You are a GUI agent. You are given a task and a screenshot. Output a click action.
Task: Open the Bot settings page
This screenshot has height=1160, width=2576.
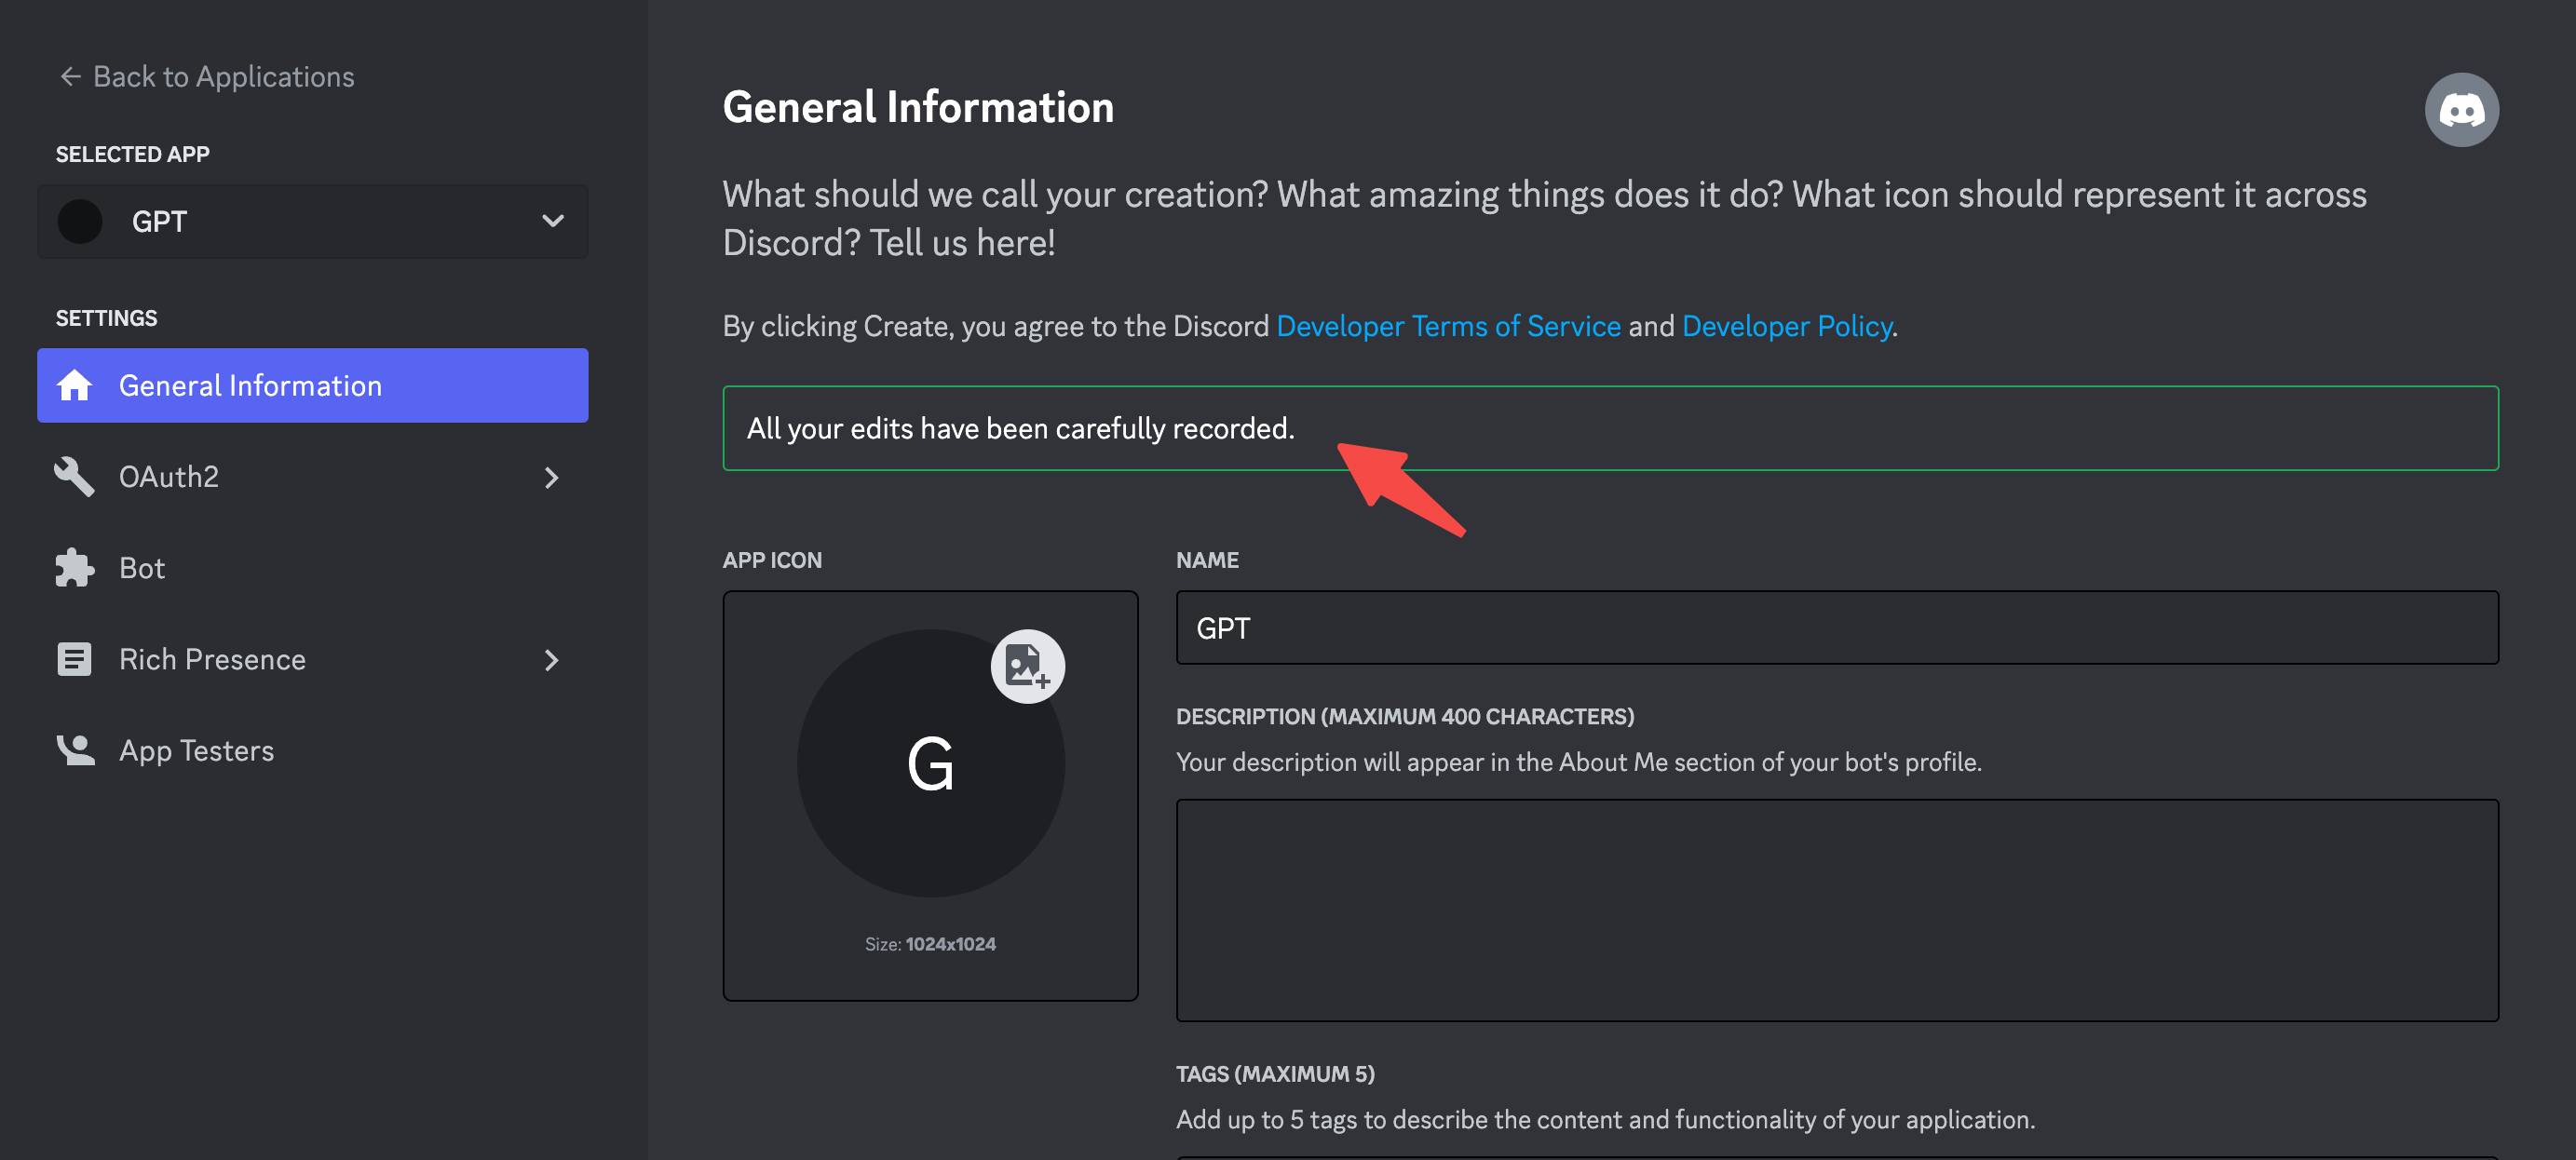point(312,568)
